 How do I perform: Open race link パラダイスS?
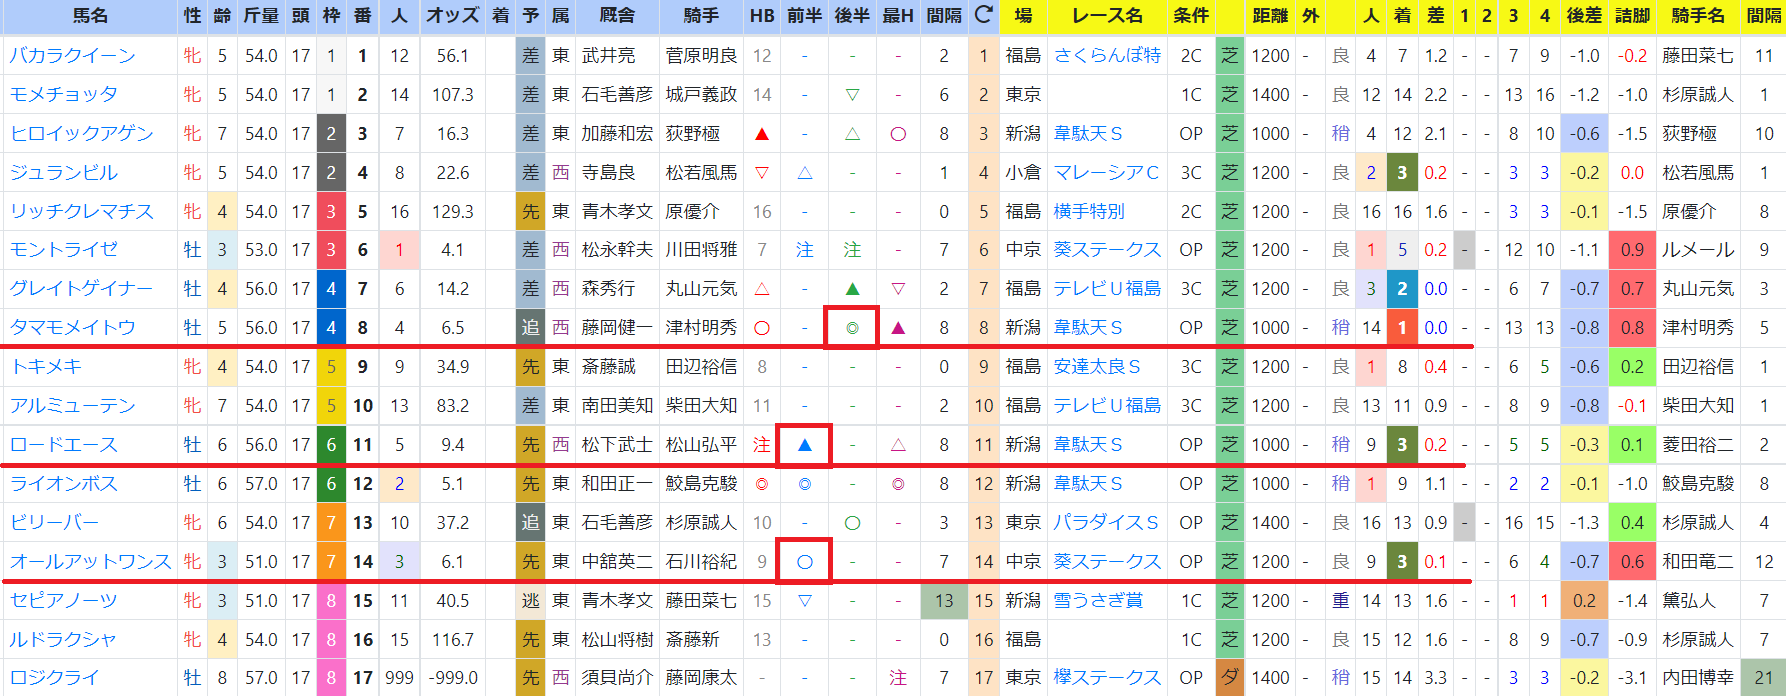(1106, 523)
